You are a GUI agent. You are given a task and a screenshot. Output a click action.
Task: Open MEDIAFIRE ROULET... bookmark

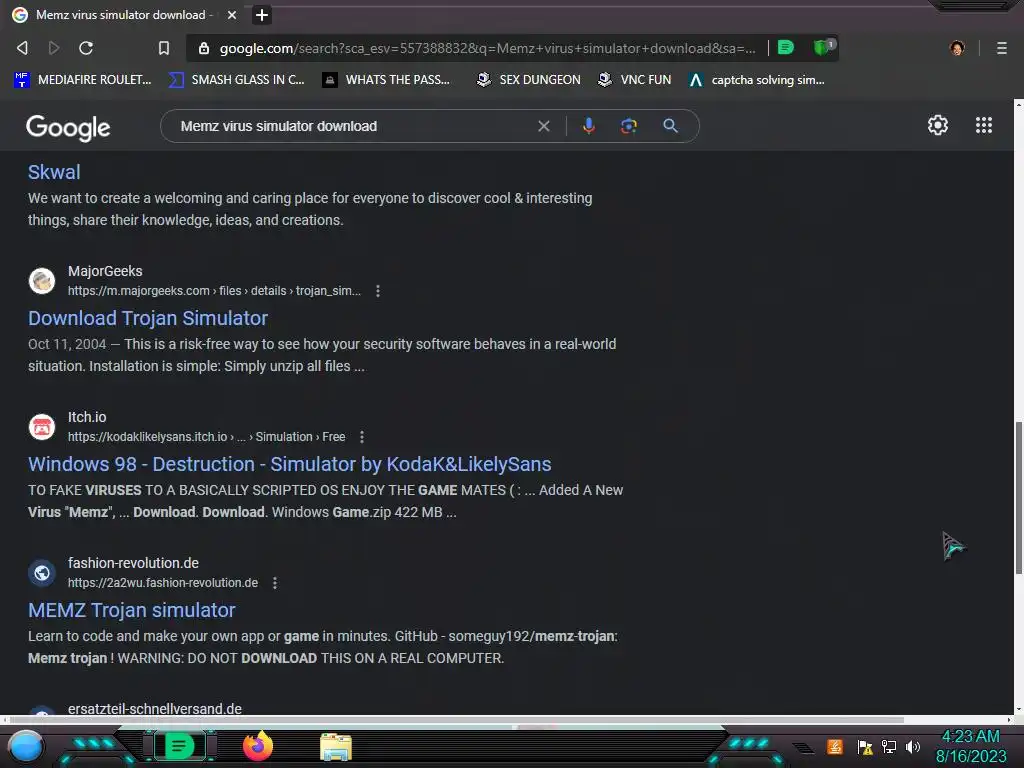(x=82, y=80)
